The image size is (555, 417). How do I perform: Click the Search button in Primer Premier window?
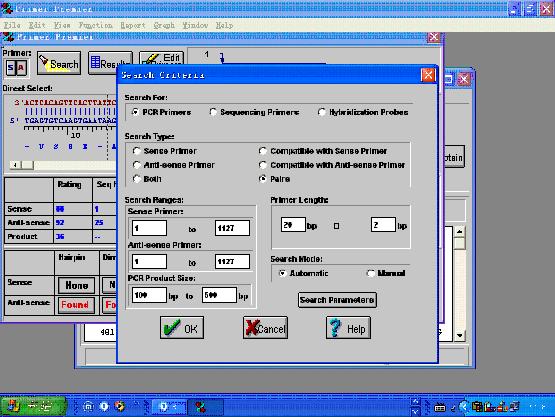point(59,63)
